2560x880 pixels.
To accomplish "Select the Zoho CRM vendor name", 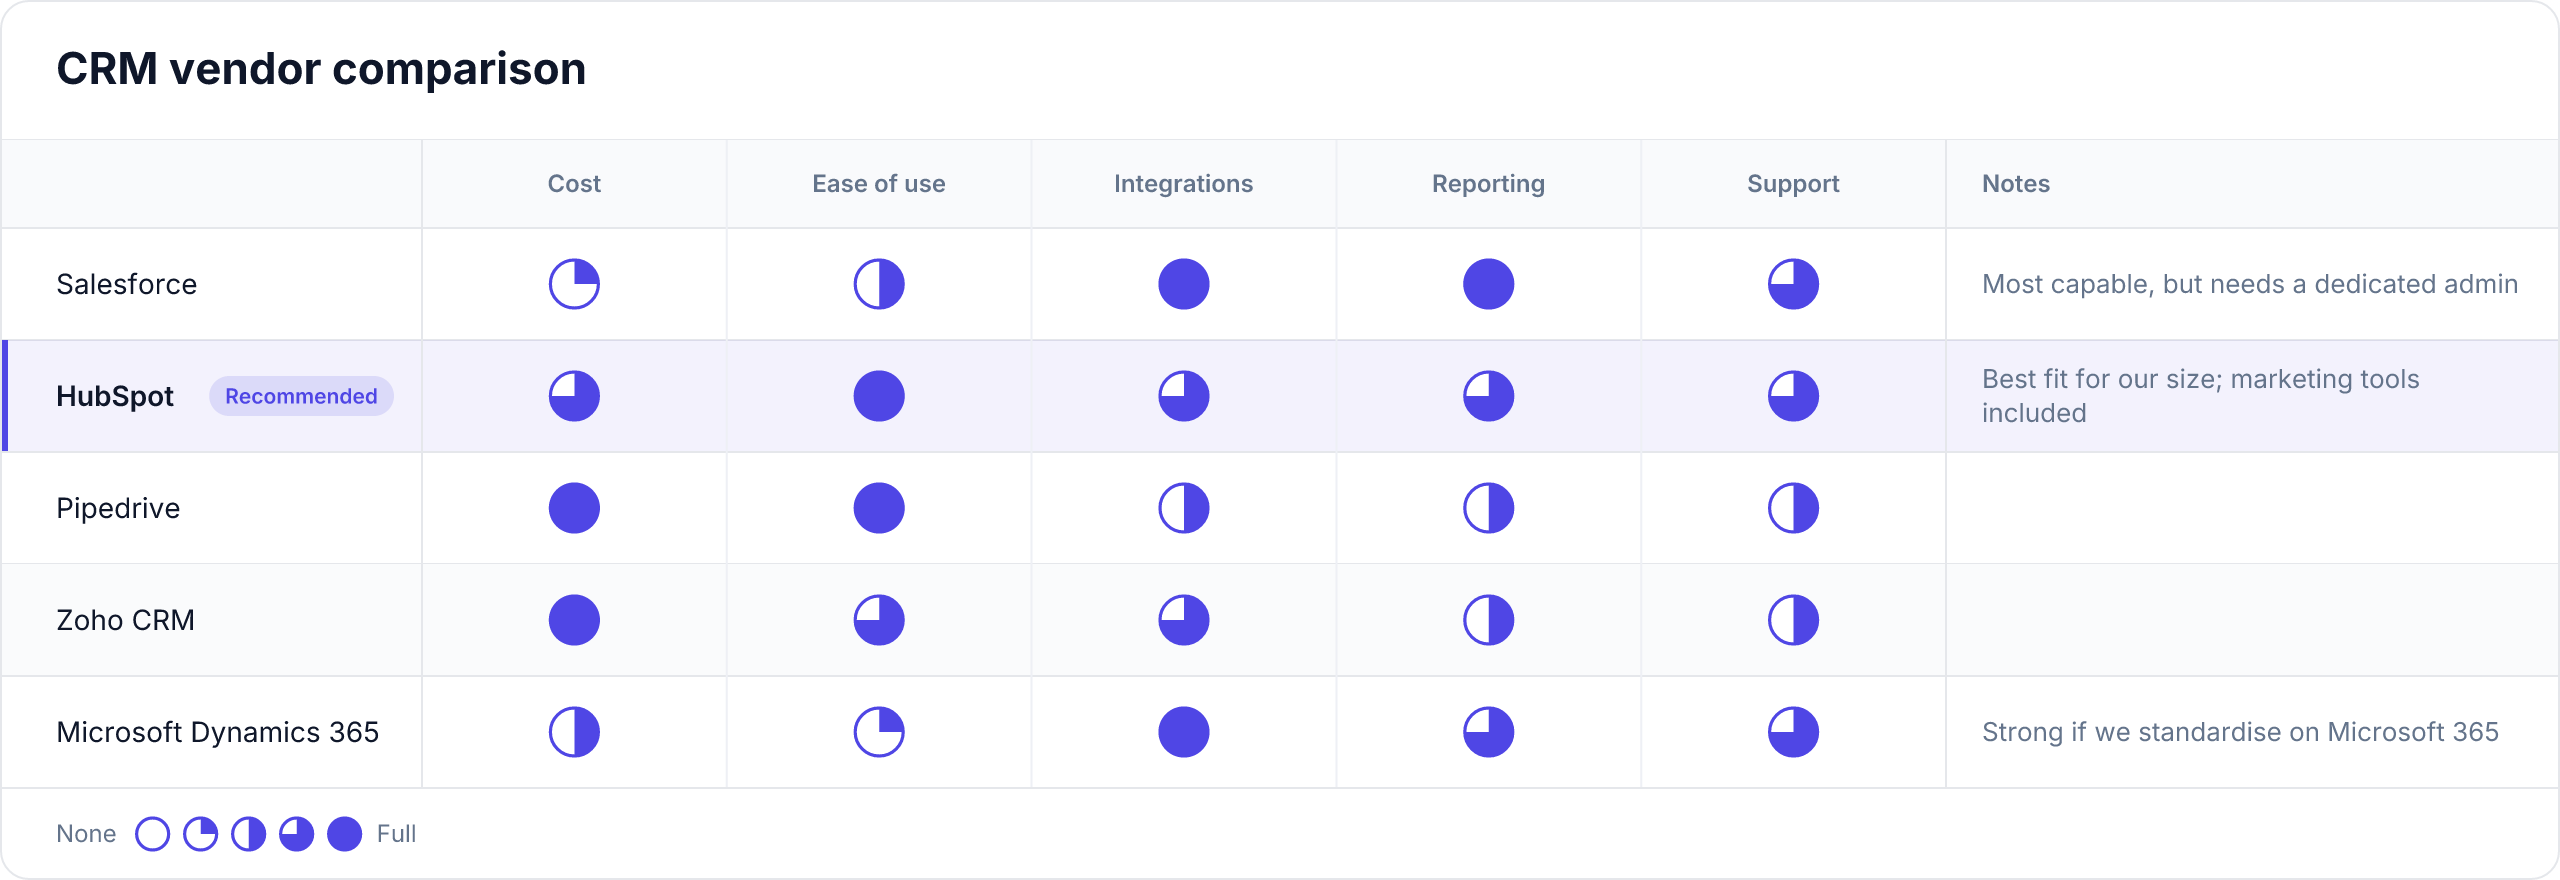I will click(x=125, y=620).
